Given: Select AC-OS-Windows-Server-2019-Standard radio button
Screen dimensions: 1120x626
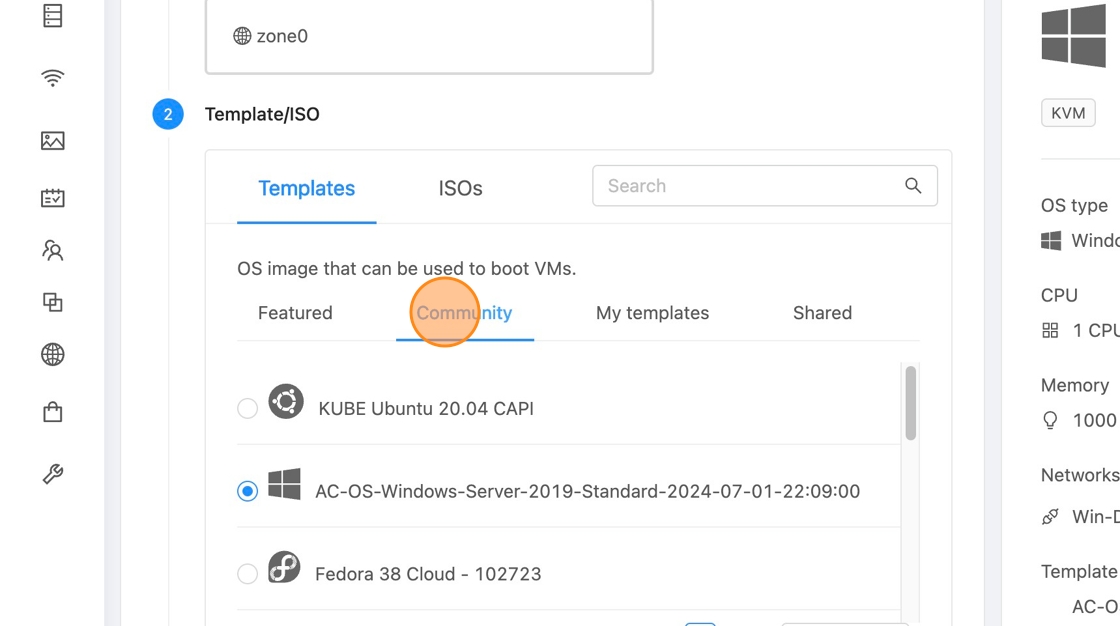Looking at the screenshot, I should click(x=247, y=491).
